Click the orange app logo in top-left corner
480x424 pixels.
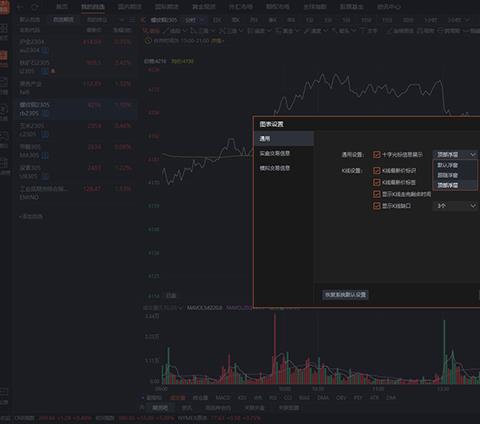coord(5,7)
